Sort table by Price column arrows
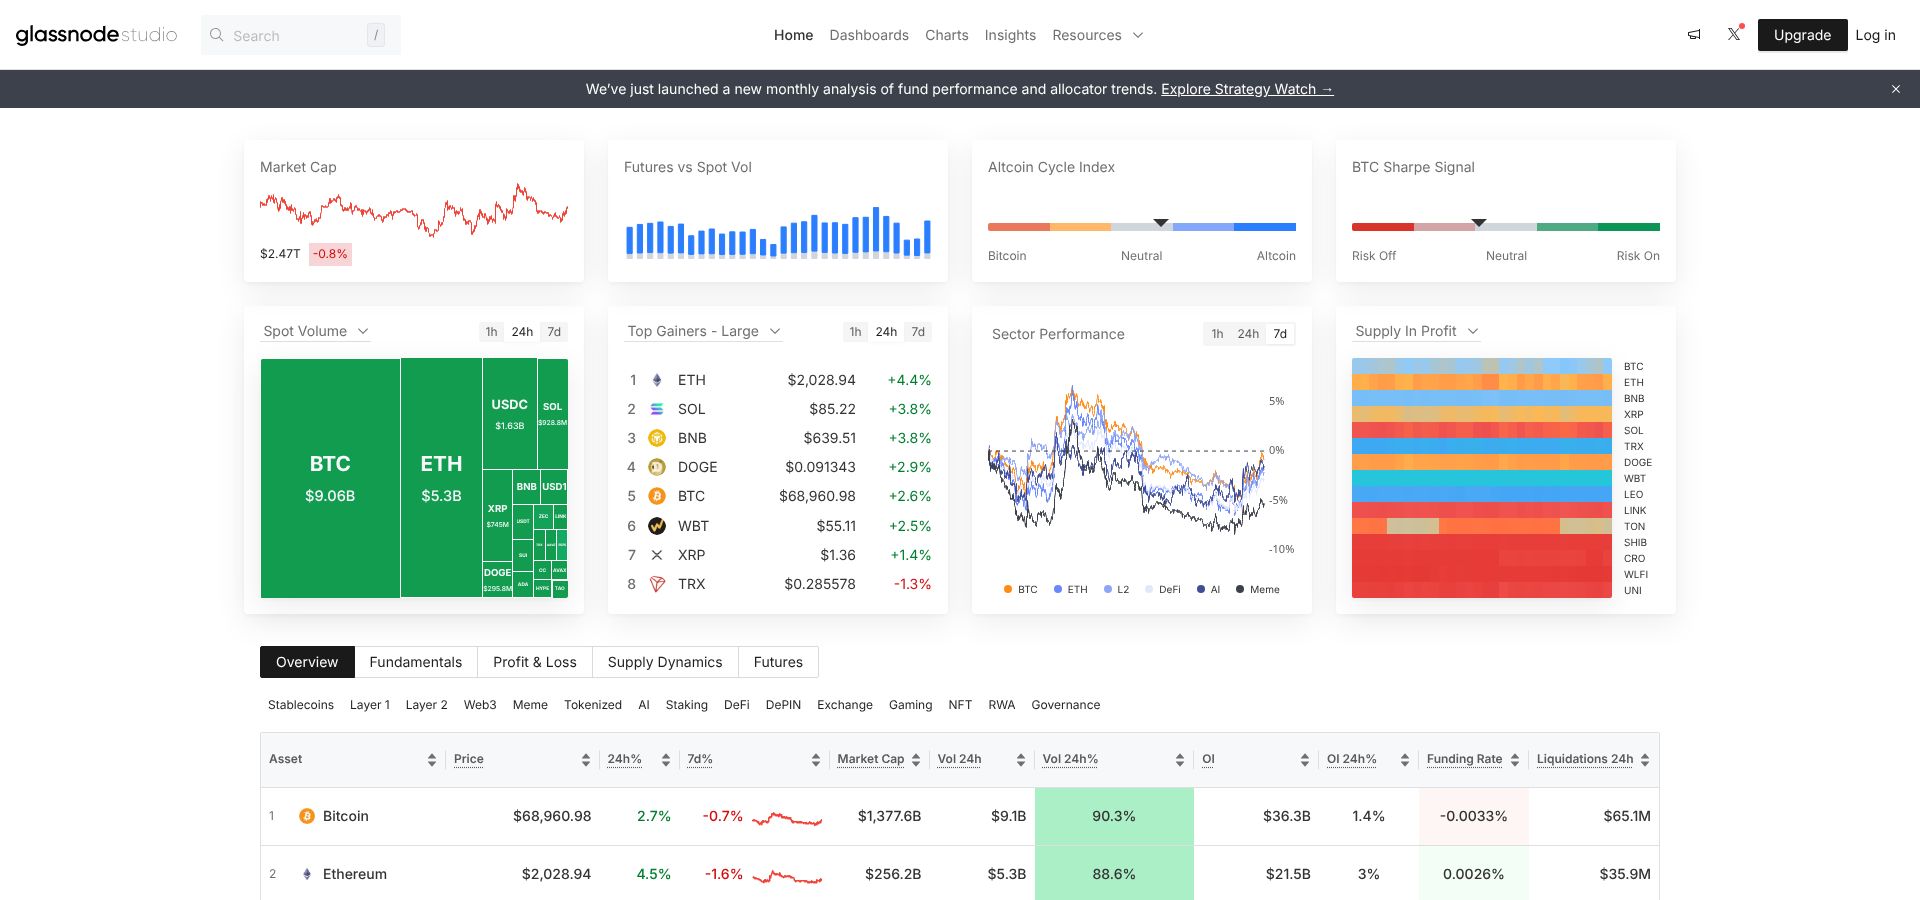The image size is (1920, 900). (585, 760)
